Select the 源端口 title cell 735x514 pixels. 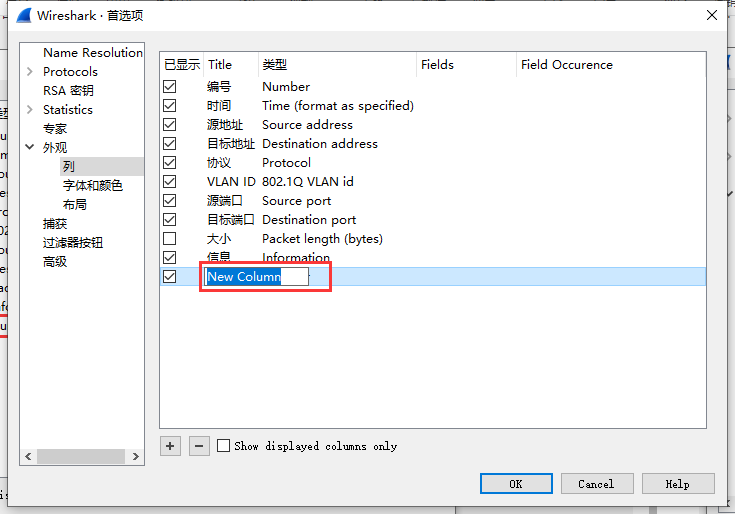(x=225, y=201)
